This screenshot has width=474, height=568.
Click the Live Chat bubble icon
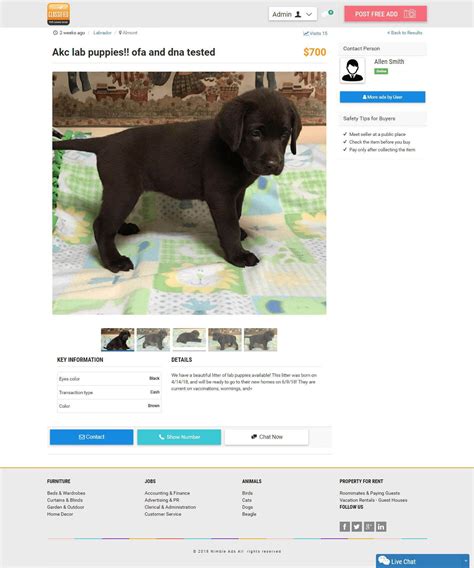[384, 561]
